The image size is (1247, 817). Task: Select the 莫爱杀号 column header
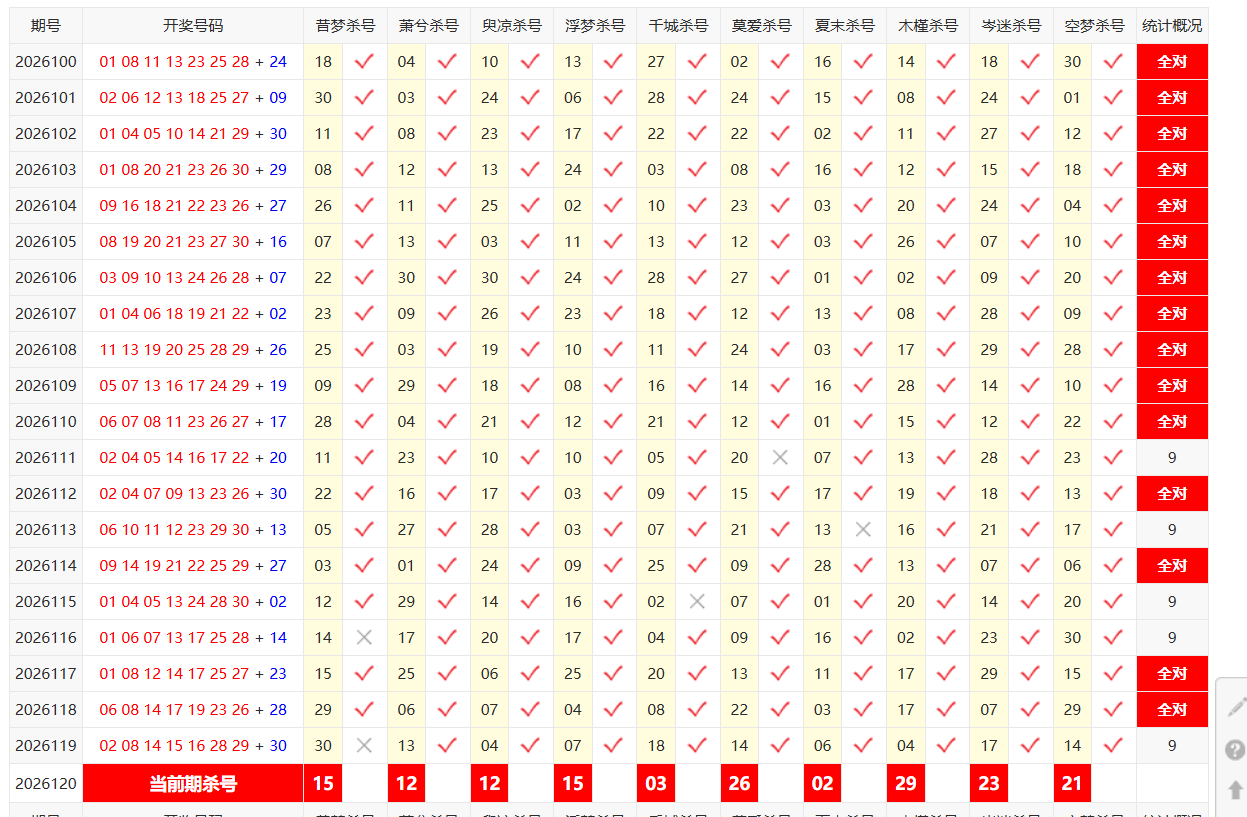(761, 26)
